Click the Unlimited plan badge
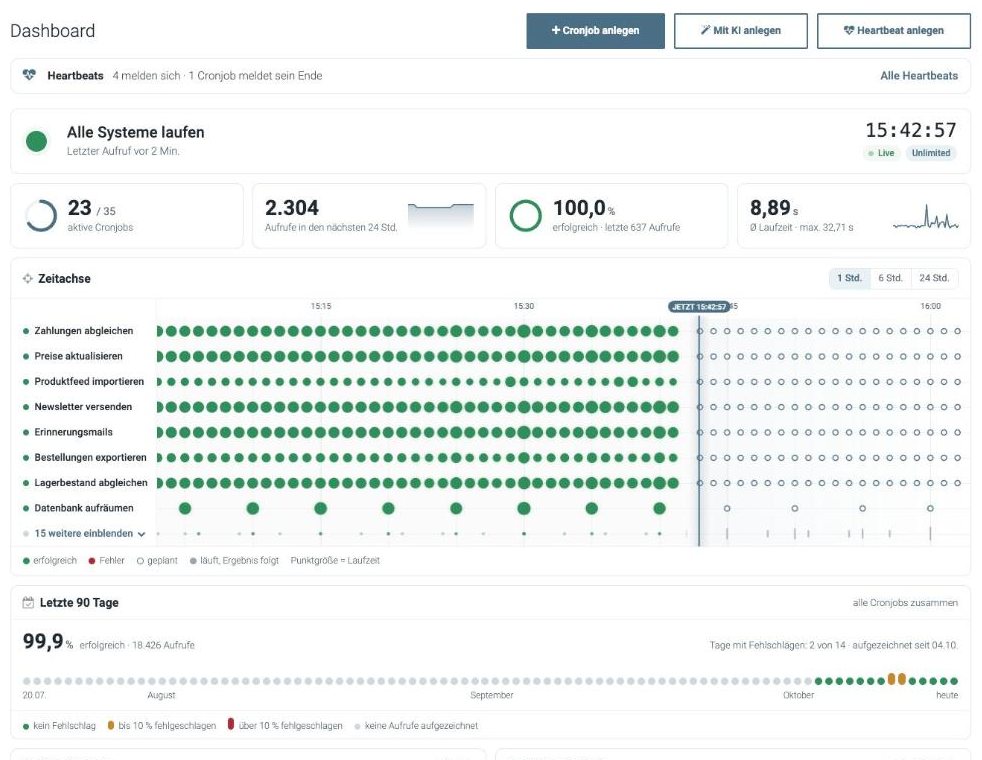982x760 pixels. [x=931, y=153]
